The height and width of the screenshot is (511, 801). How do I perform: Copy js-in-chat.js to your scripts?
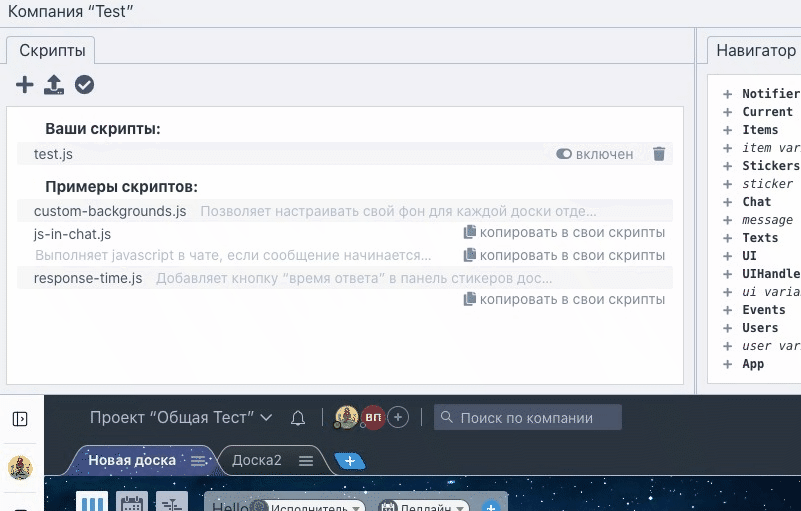coord(564,233)
